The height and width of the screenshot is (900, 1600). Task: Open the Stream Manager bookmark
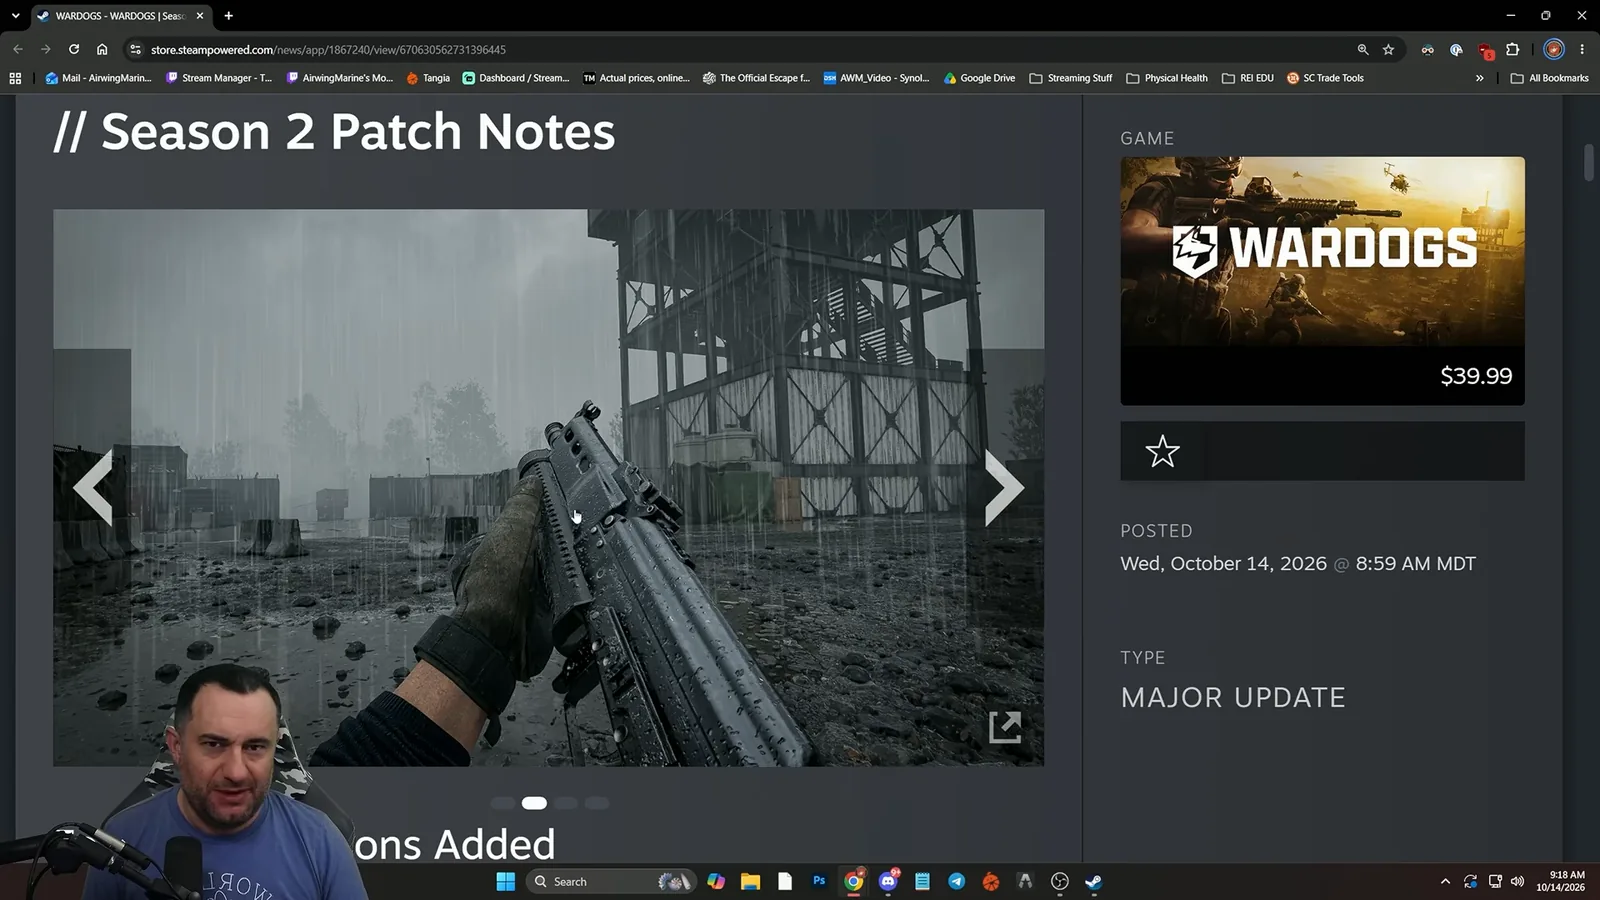218,78
